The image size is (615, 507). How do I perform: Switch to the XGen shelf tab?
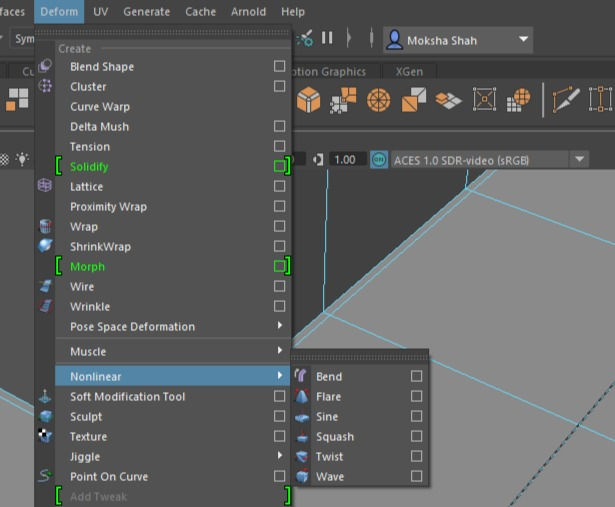[x=409, y=71]
